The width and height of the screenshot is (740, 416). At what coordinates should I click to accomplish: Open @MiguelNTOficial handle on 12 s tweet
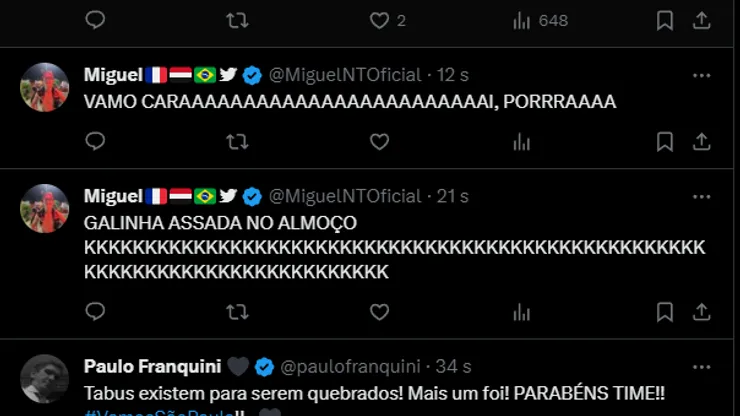[345, 75]
